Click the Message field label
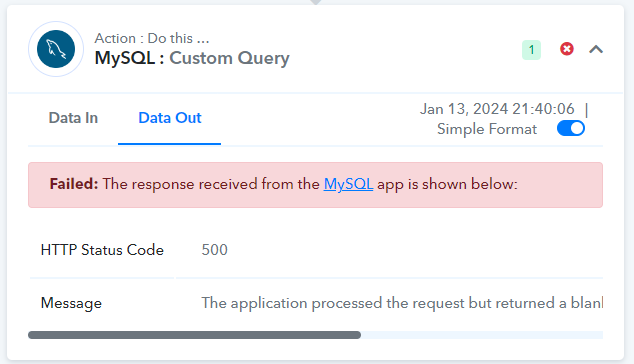634x364 pixels. pyautogui.click(x=71, y=303)
